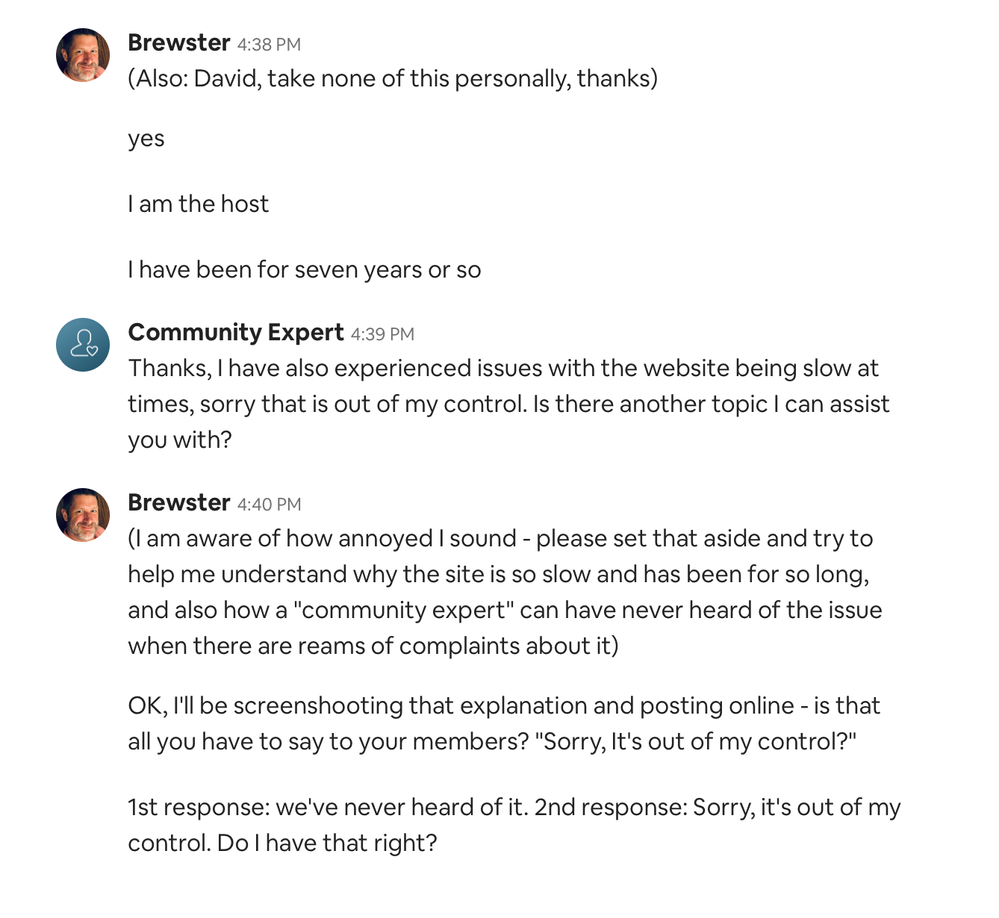The height and width of the screenshot is (918, 999).
Task: Click the short "yes" message
Action: (146, 139)
